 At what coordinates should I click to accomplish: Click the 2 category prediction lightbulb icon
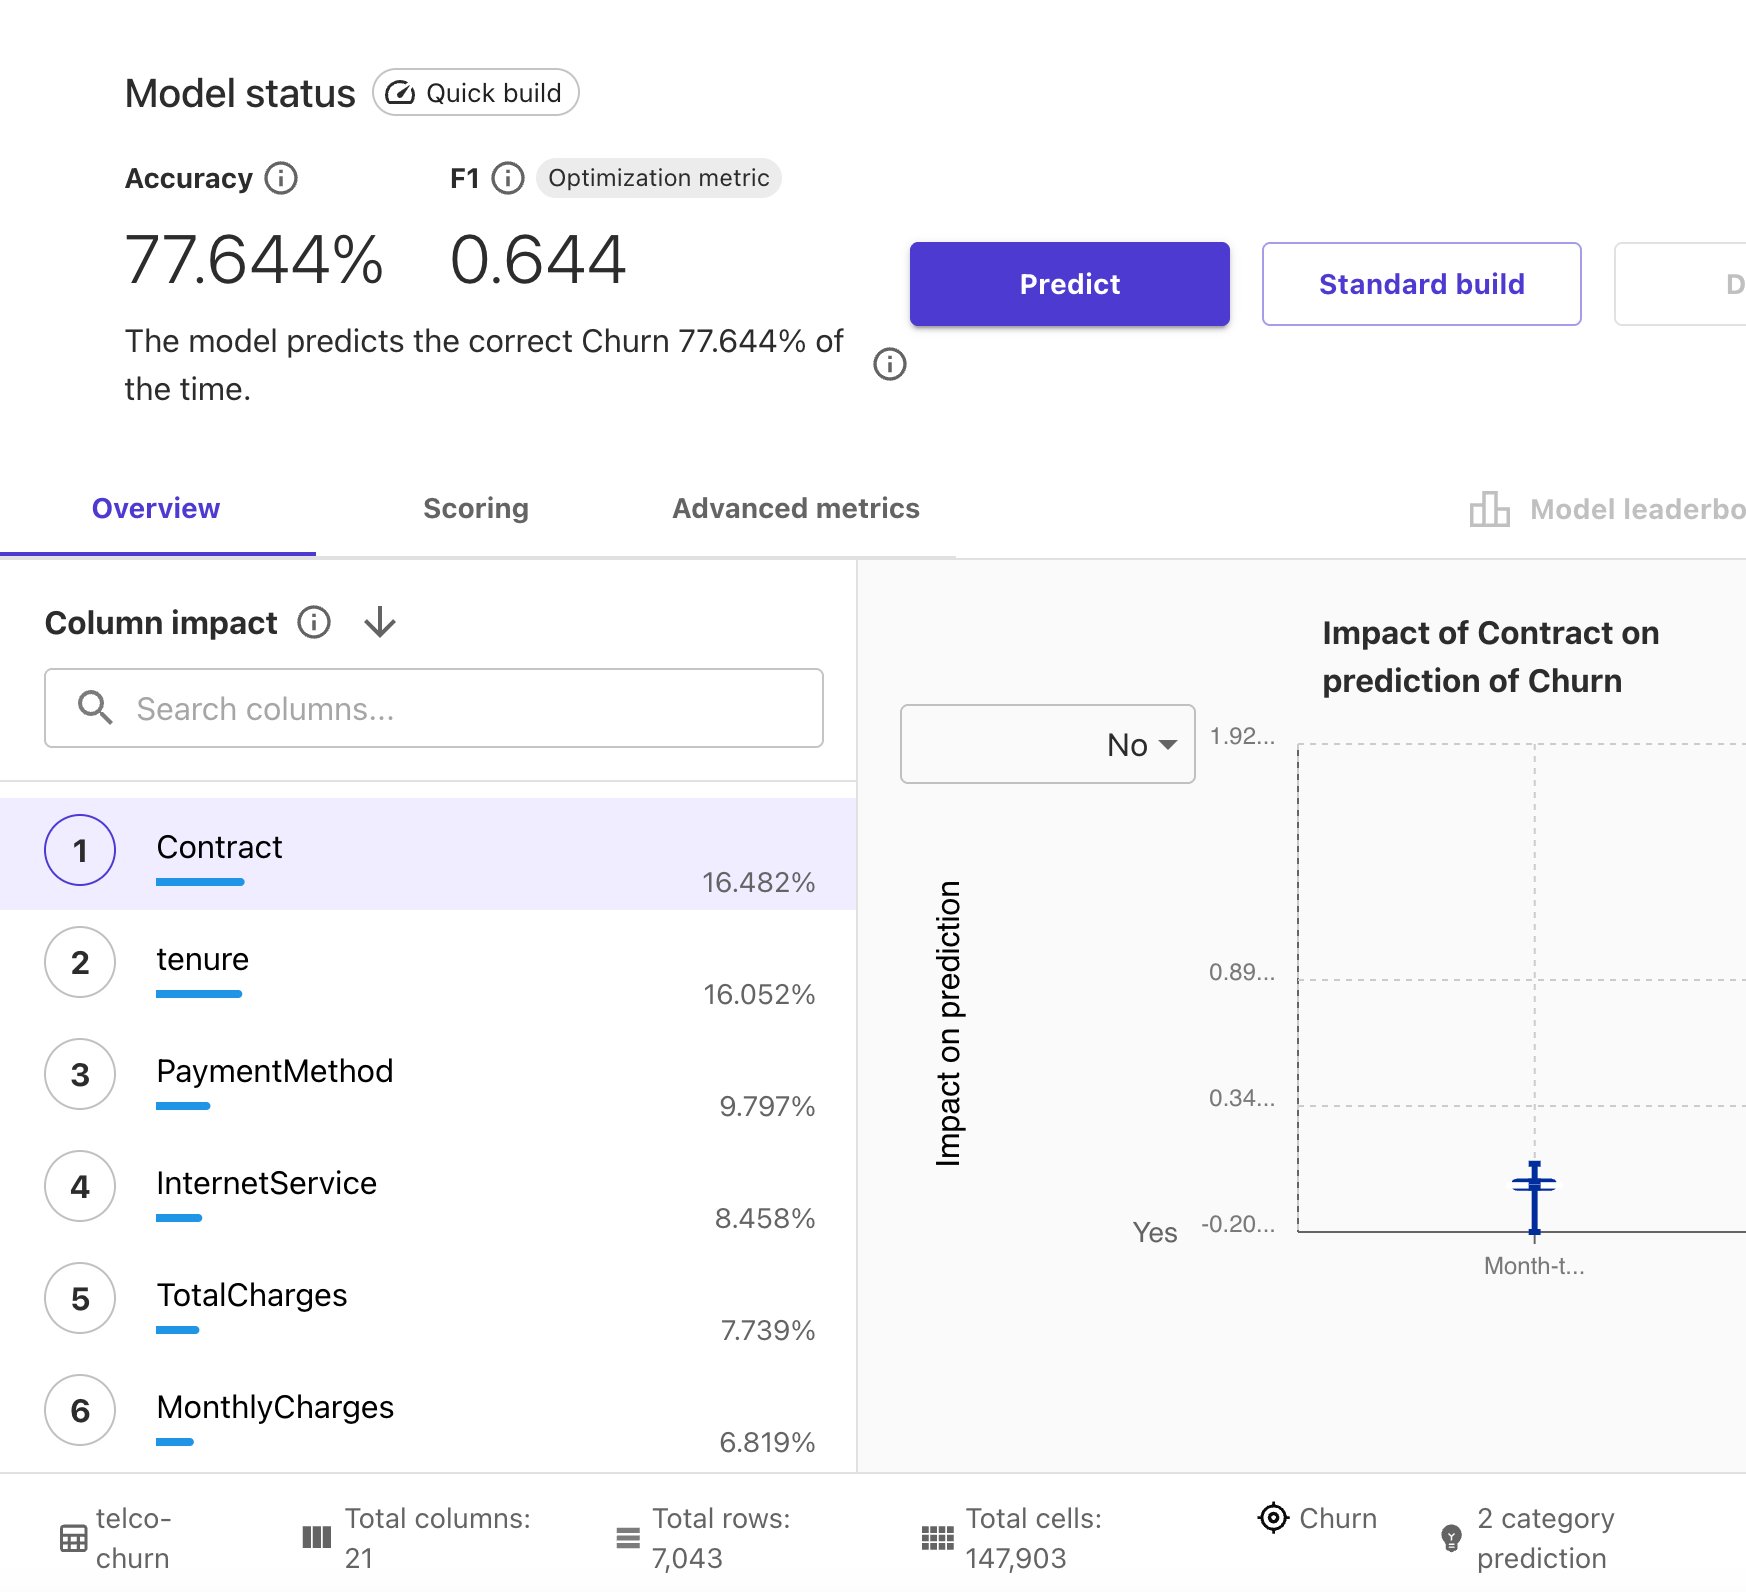[x=1451, y=1538]
